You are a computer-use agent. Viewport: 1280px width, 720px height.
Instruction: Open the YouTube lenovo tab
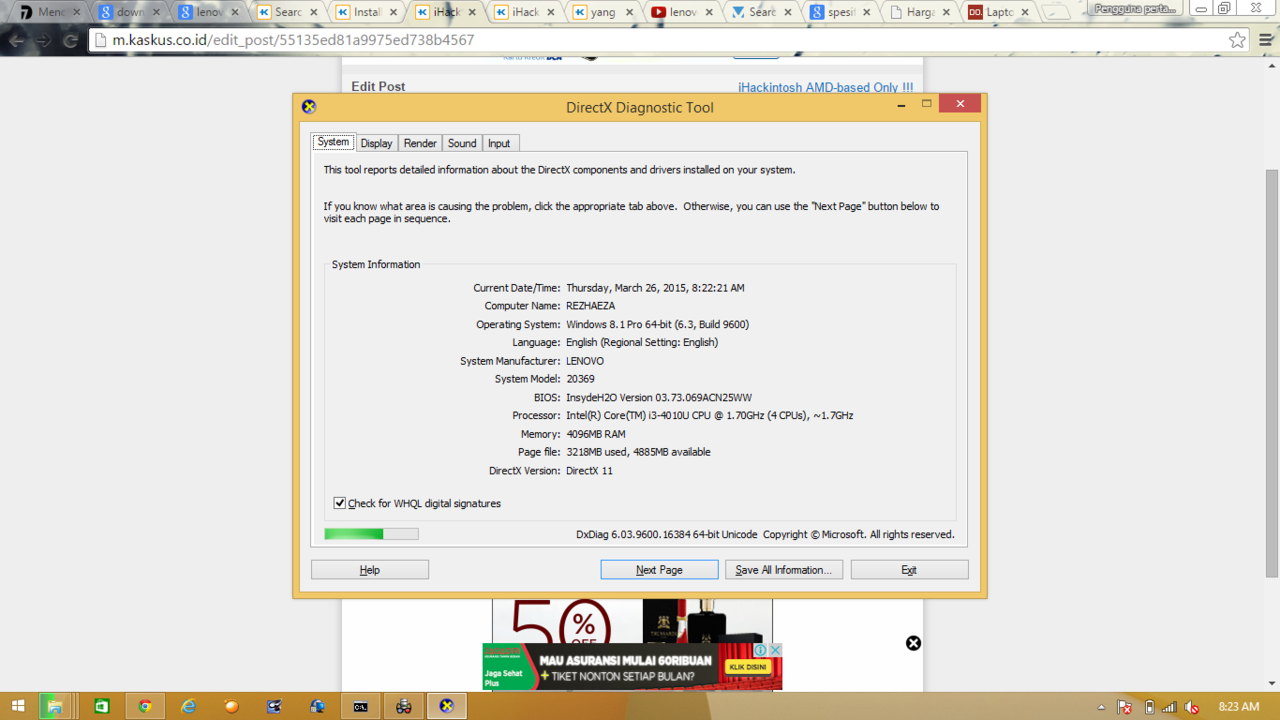click(x=681, y=12)
